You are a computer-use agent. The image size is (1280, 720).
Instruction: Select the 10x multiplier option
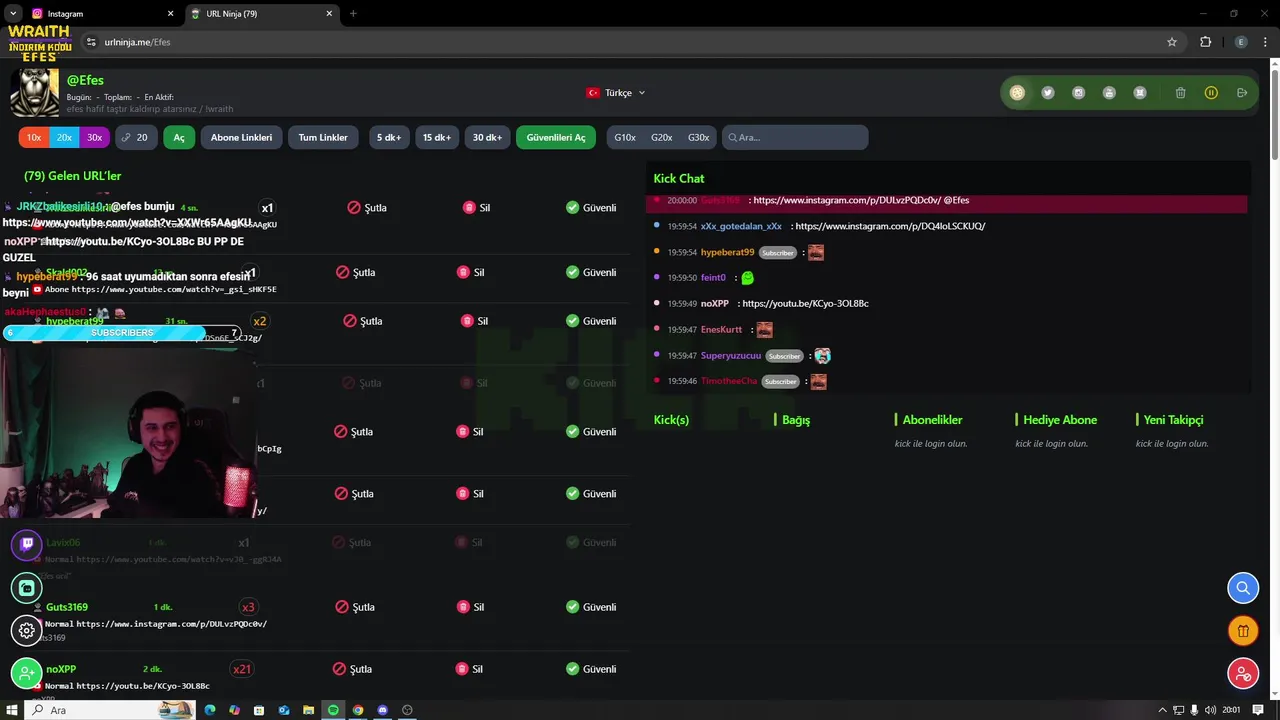34,137
